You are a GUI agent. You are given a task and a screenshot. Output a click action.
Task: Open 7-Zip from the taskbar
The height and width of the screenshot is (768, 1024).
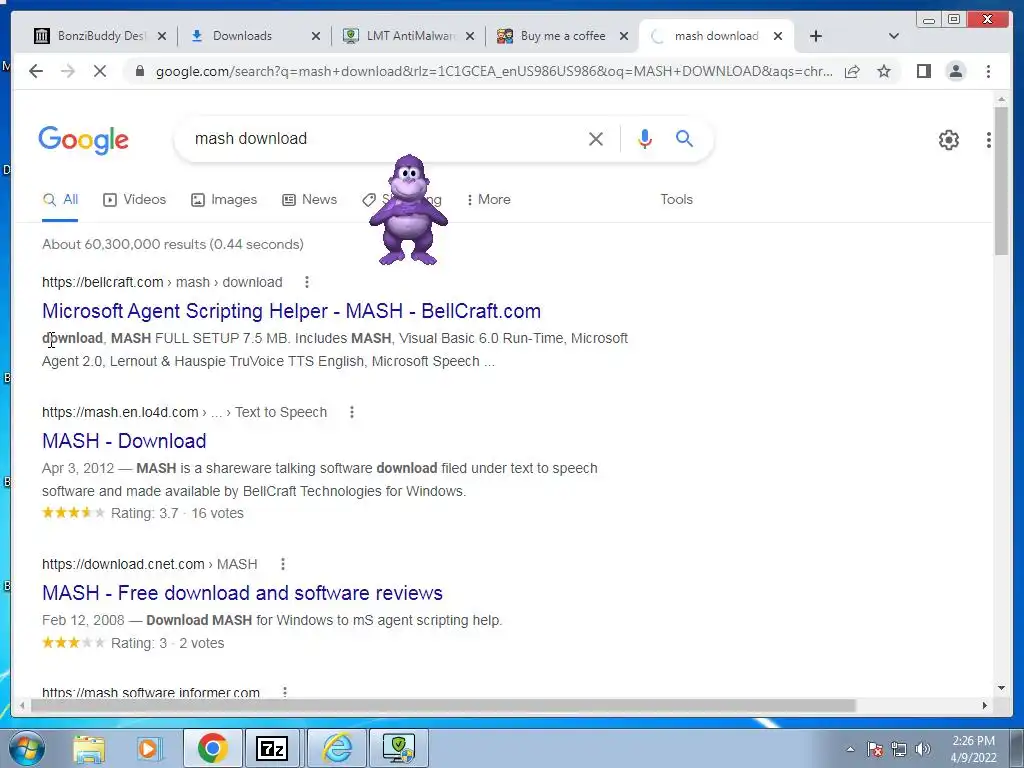click(x=272, y=748)
